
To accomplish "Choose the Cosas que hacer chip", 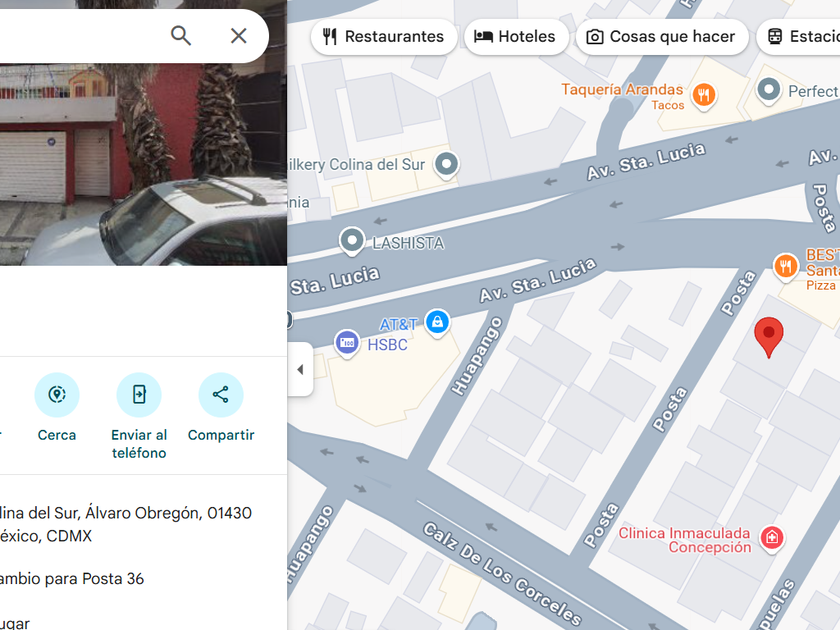I will click(662, 36).
